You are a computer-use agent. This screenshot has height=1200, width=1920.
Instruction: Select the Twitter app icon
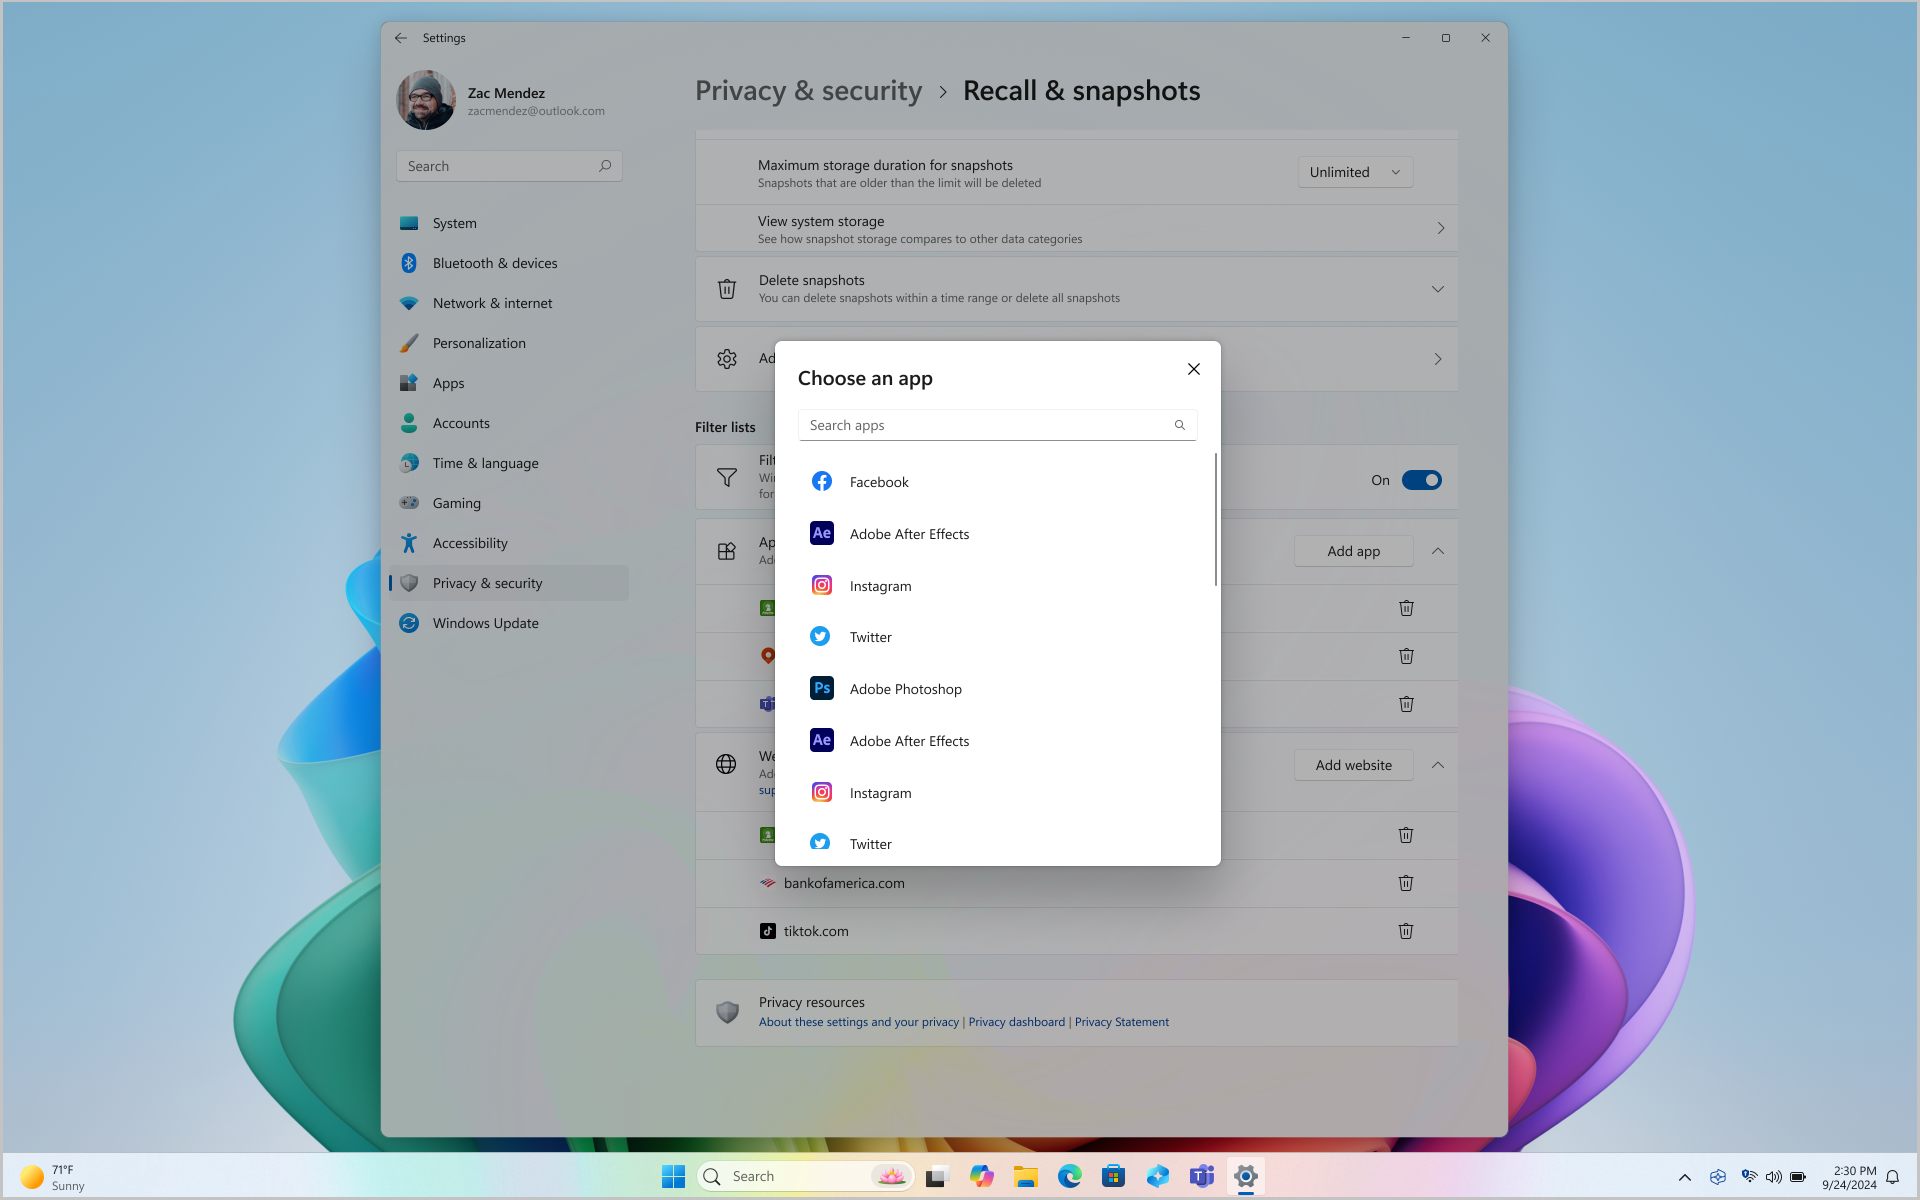pyautogui.click(x=820, y=636)
